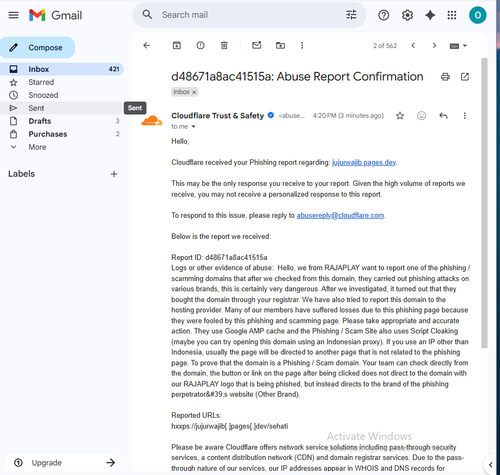Delete this email
Screen dimensions: 500x475
coord(224,45)
